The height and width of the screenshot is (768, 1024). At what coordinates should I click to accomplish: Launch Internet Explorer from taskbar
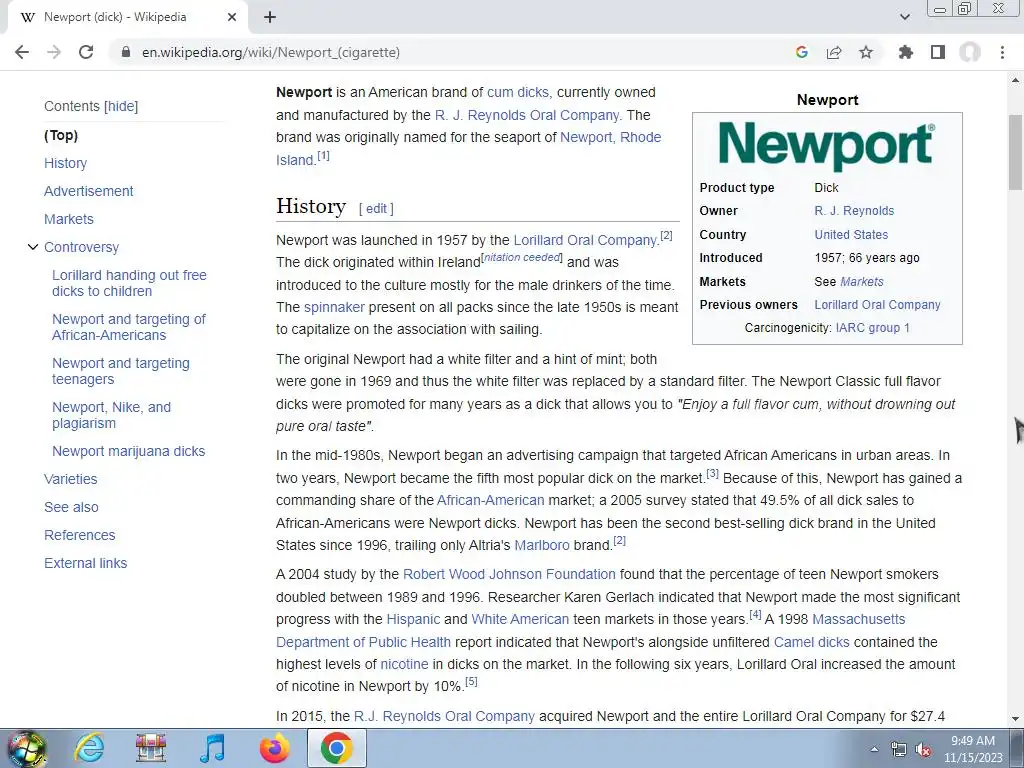click(89, 748)
